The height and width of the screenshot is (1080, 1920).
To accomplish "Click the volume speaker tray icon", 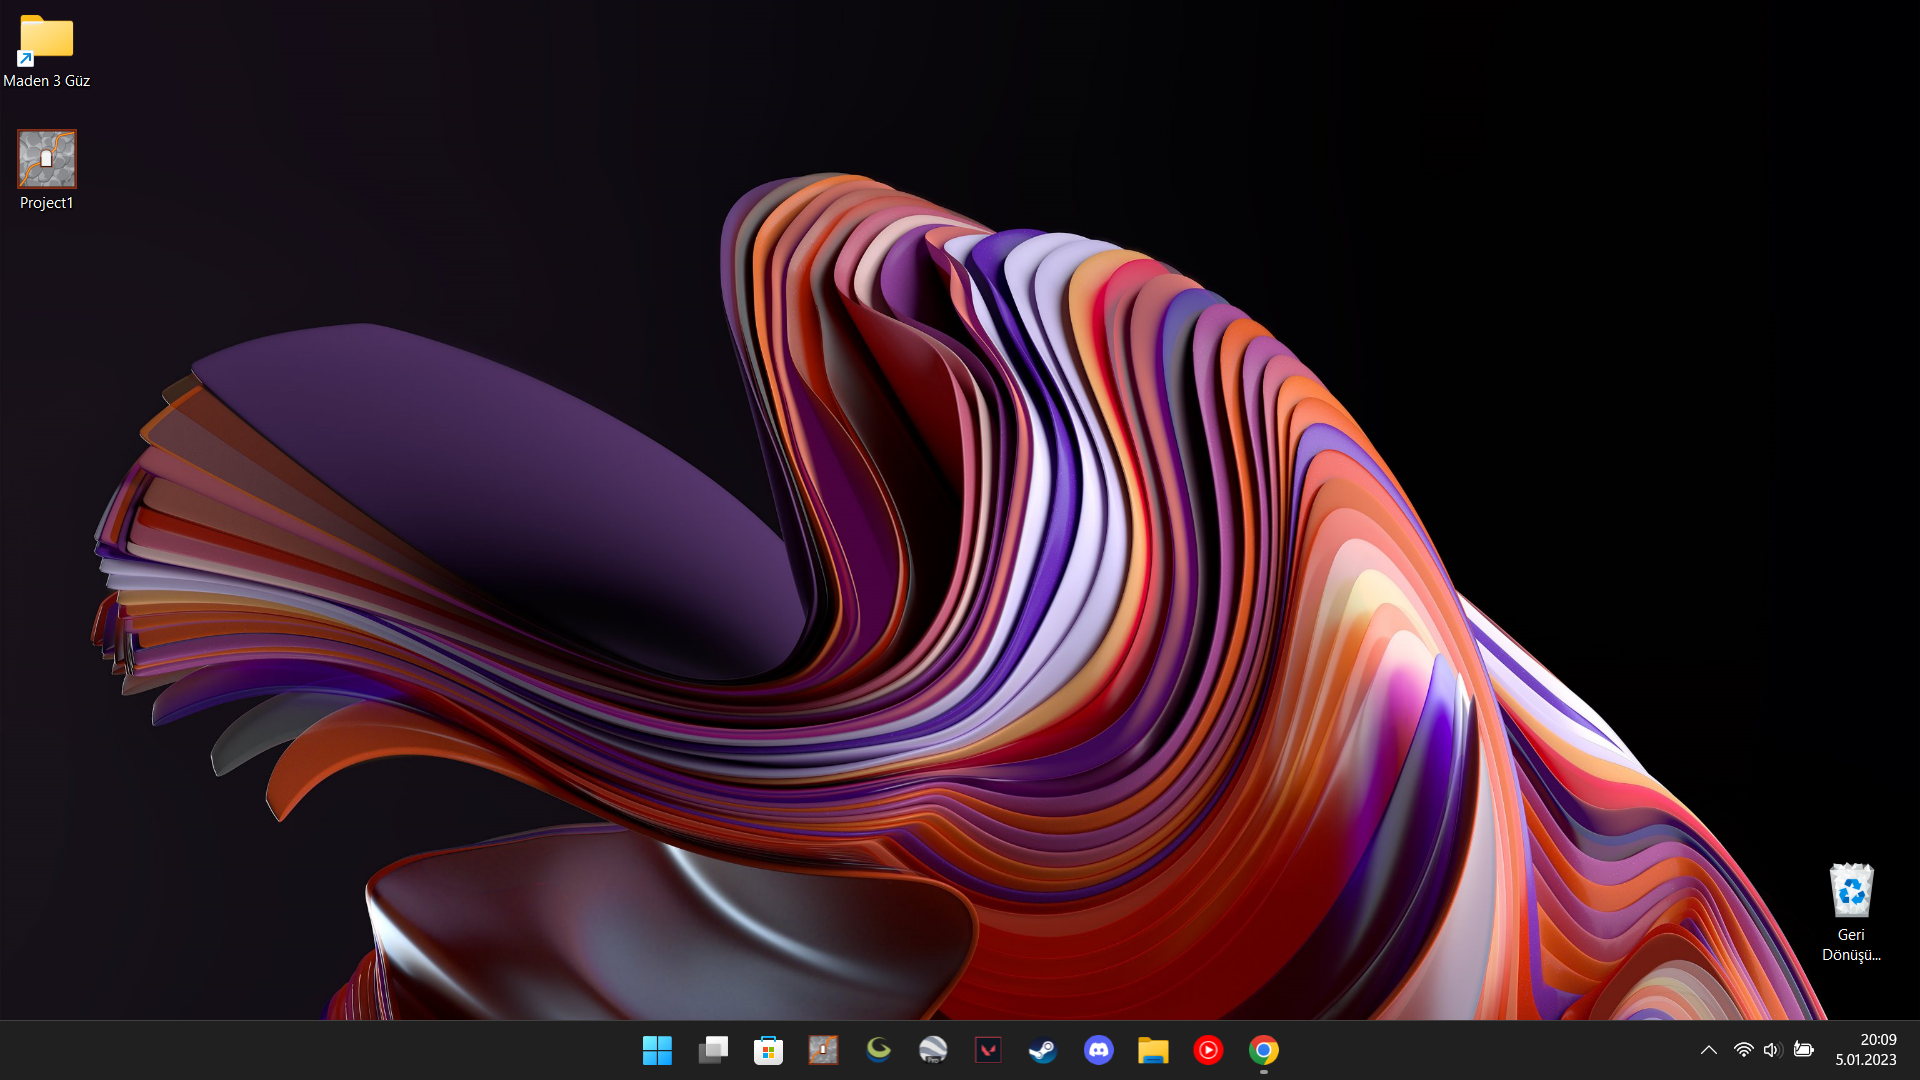I will tap(1772, 1050).
